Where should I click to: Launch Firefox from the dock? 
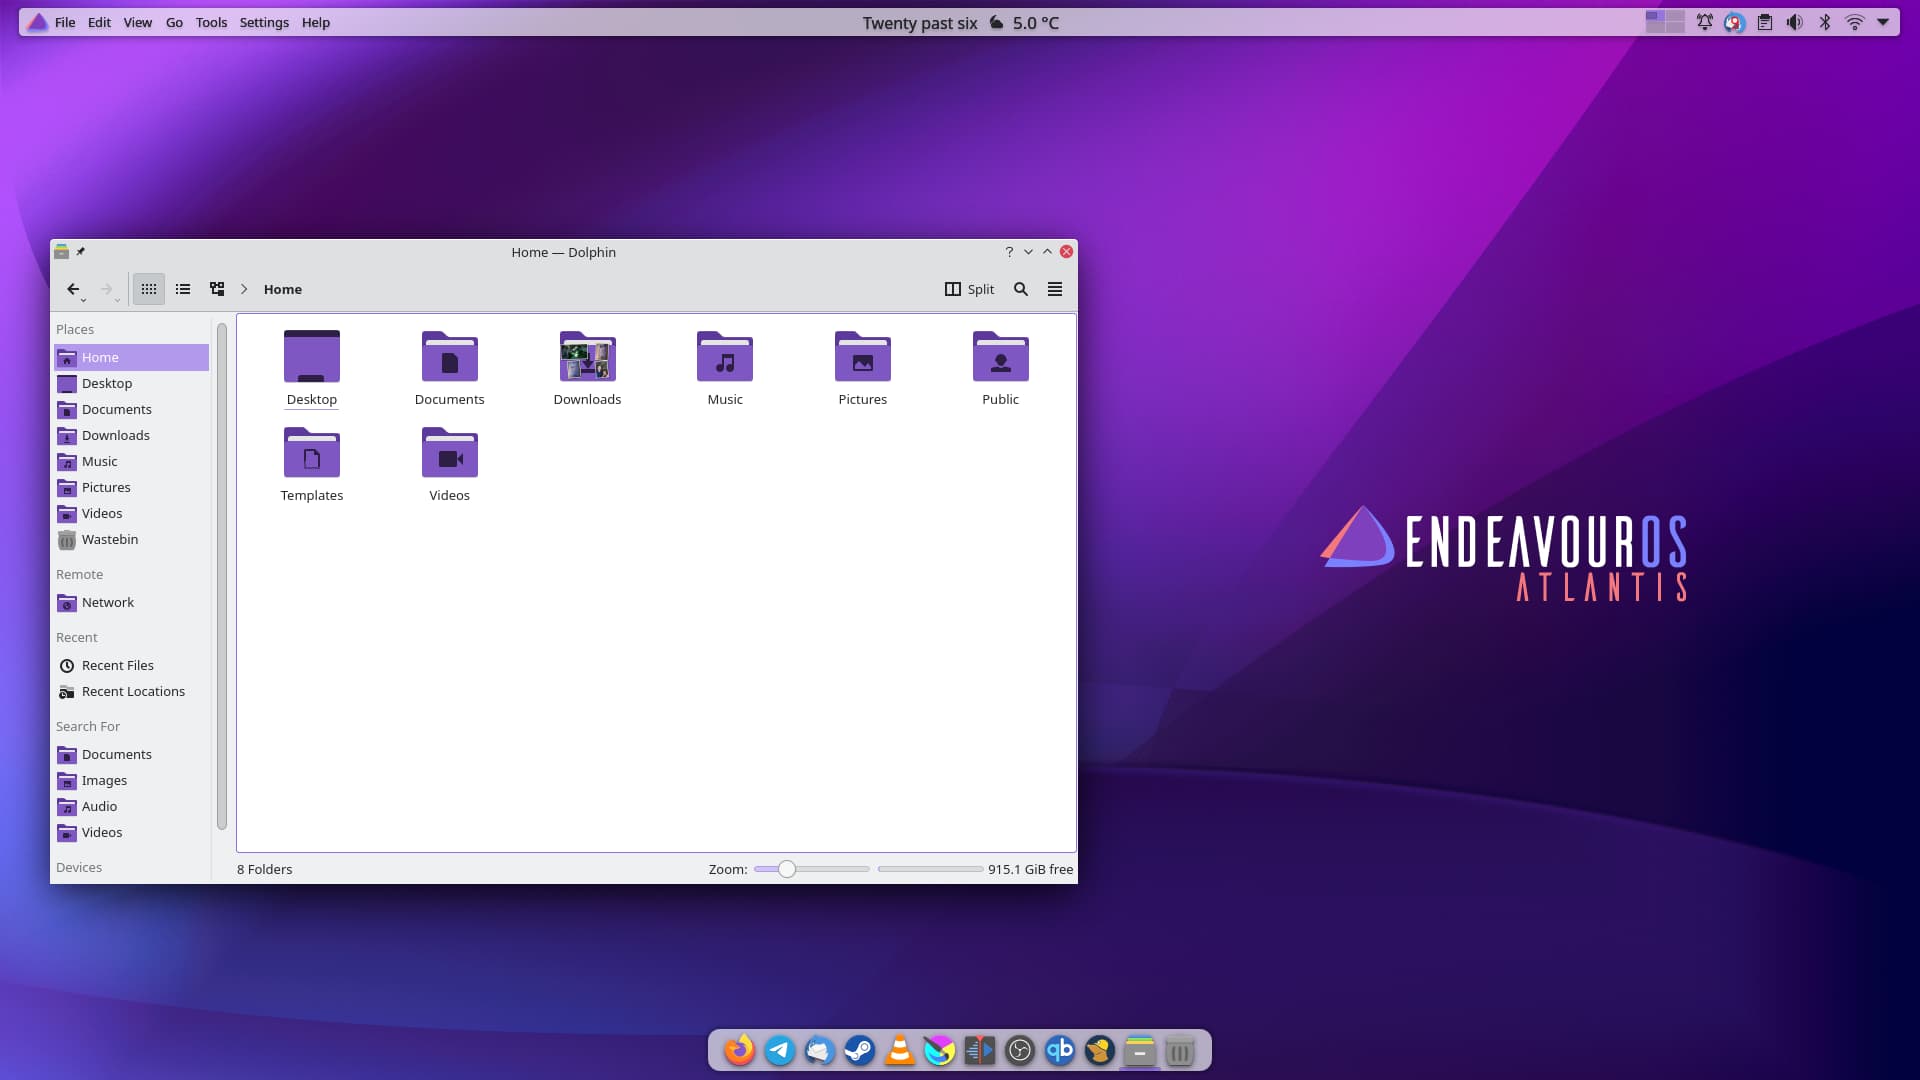tap(739, 1050)
